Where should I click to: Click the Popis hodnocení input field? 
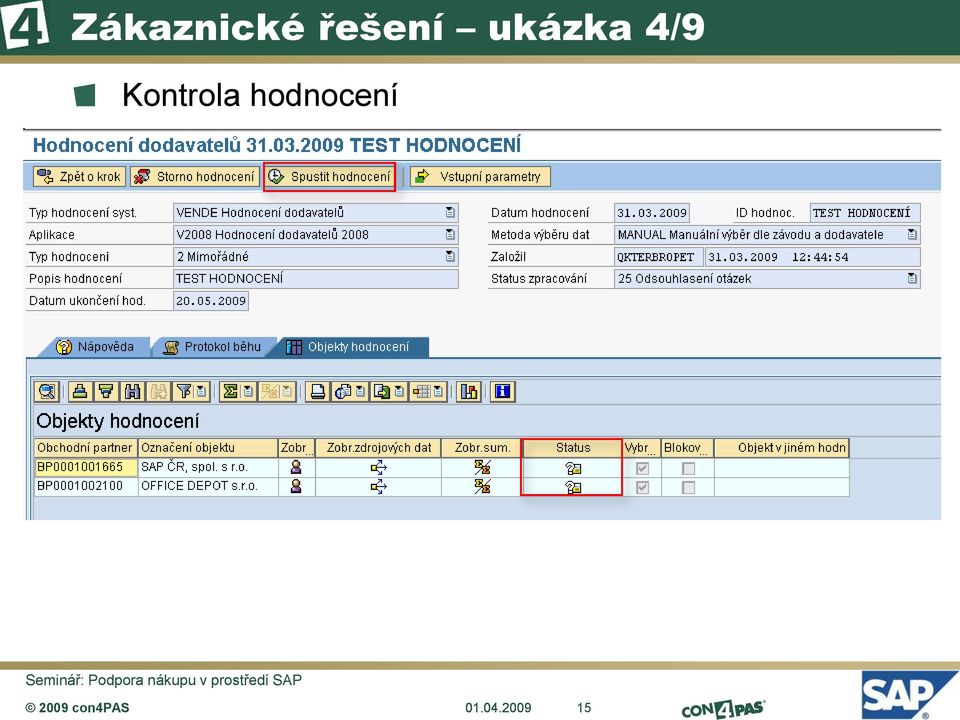pyautogui.click(x=315, y=279)
